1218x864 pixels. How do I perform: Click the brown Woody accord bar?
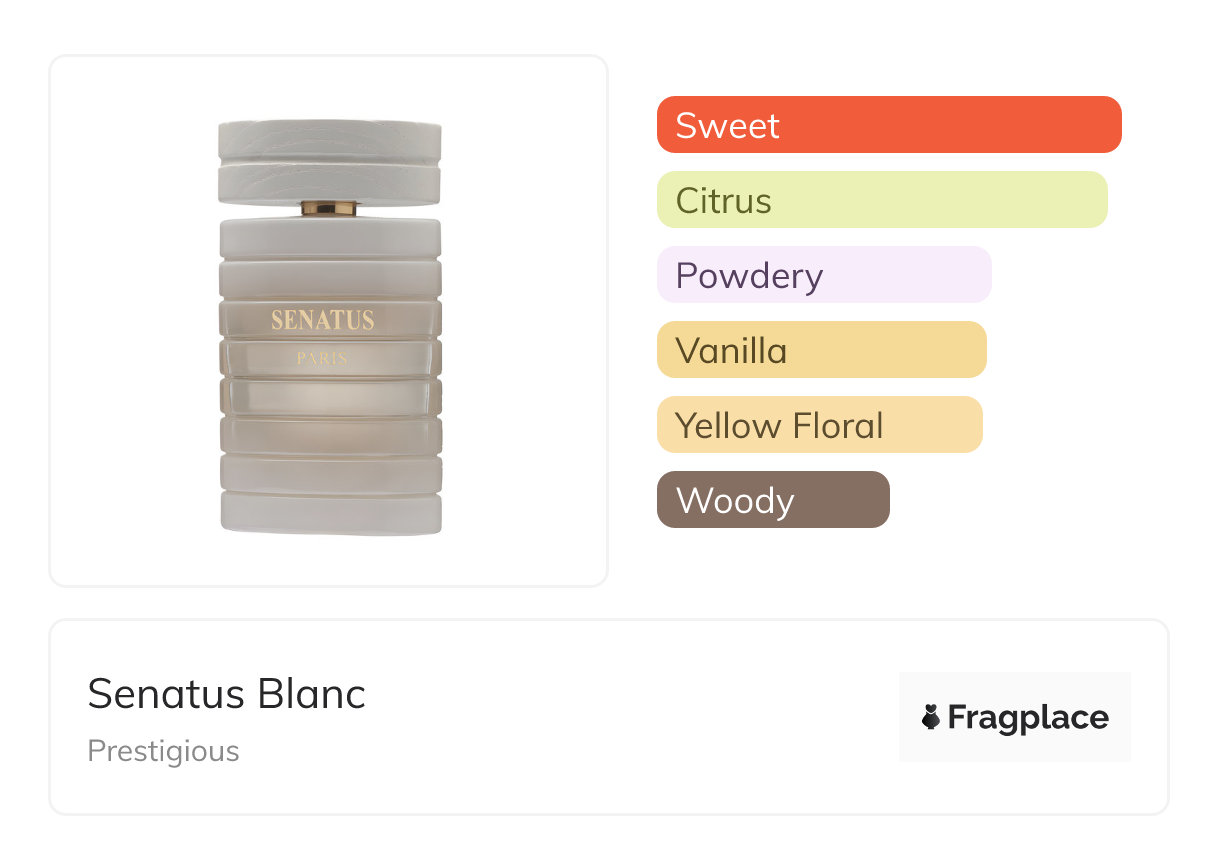click(772, 500)
